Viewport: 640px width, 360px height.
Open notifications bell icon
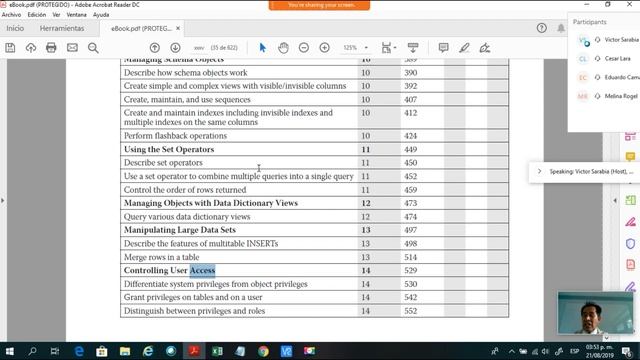point(561,28)
